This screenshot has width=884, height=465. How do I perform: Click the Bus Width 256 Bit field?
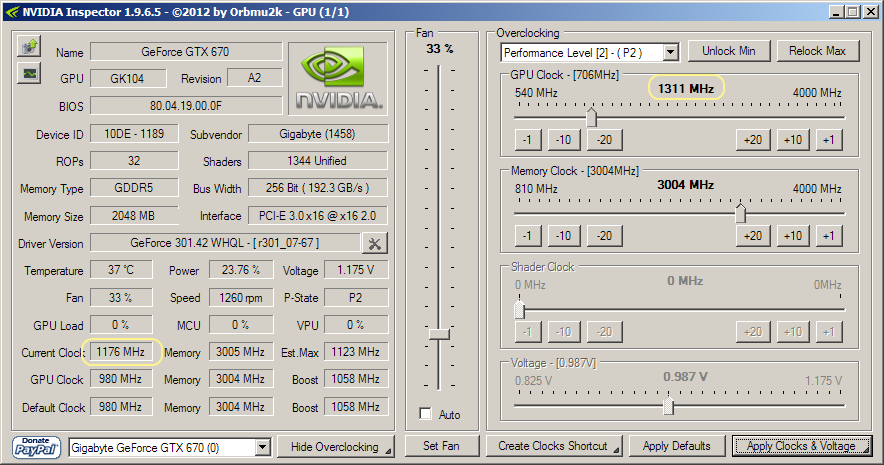click(318, 188)
